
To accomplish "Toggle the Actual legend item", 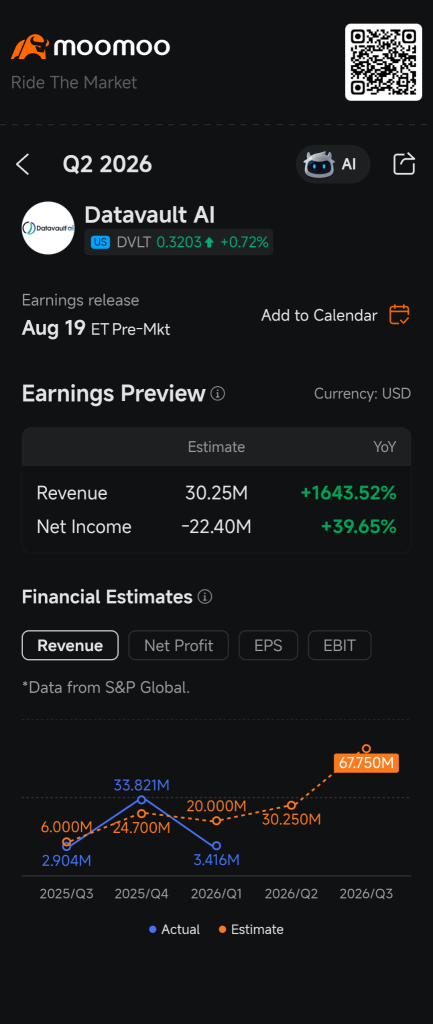I will (174, 929).
